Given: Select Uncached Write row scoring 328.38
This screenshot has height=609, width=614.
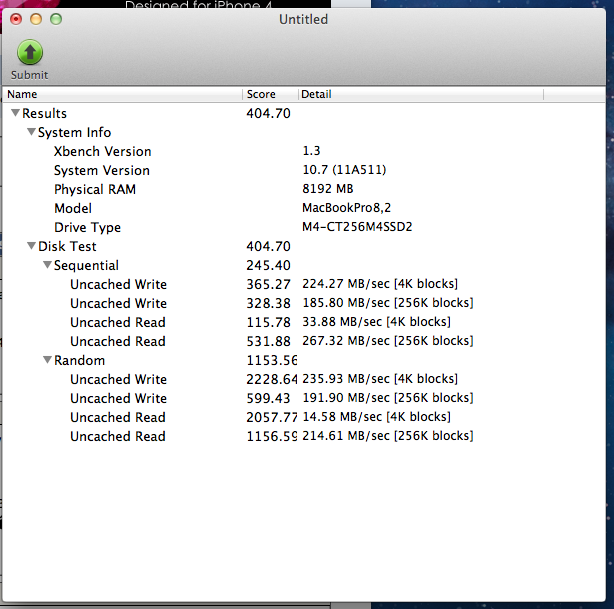Looking at the screenshot, I should click(304, 303).
